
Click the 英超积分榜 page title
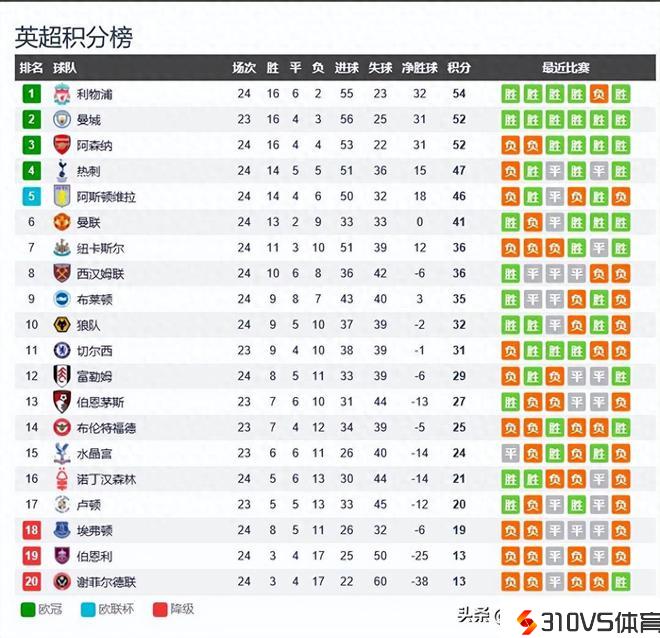coord(73,37)
